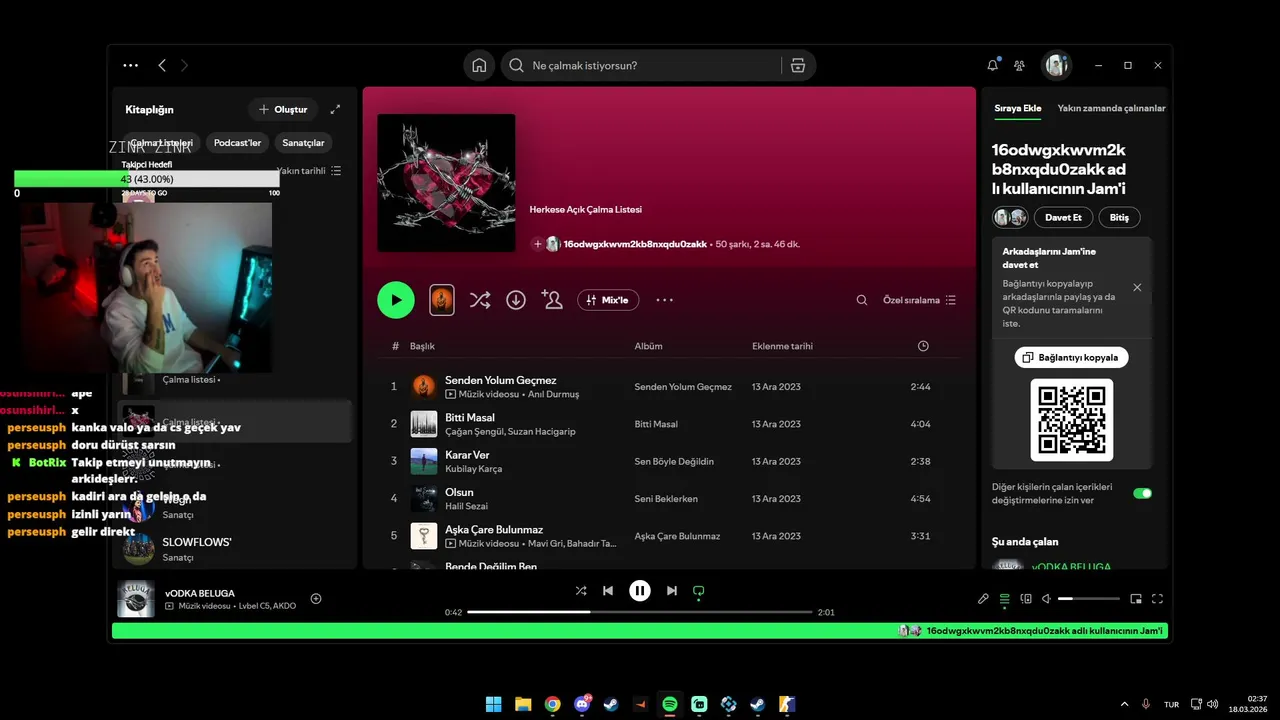Open artist link 'Kubilay Karça'
This screenshot has height=720, width=1280.
tap(473, 469)
